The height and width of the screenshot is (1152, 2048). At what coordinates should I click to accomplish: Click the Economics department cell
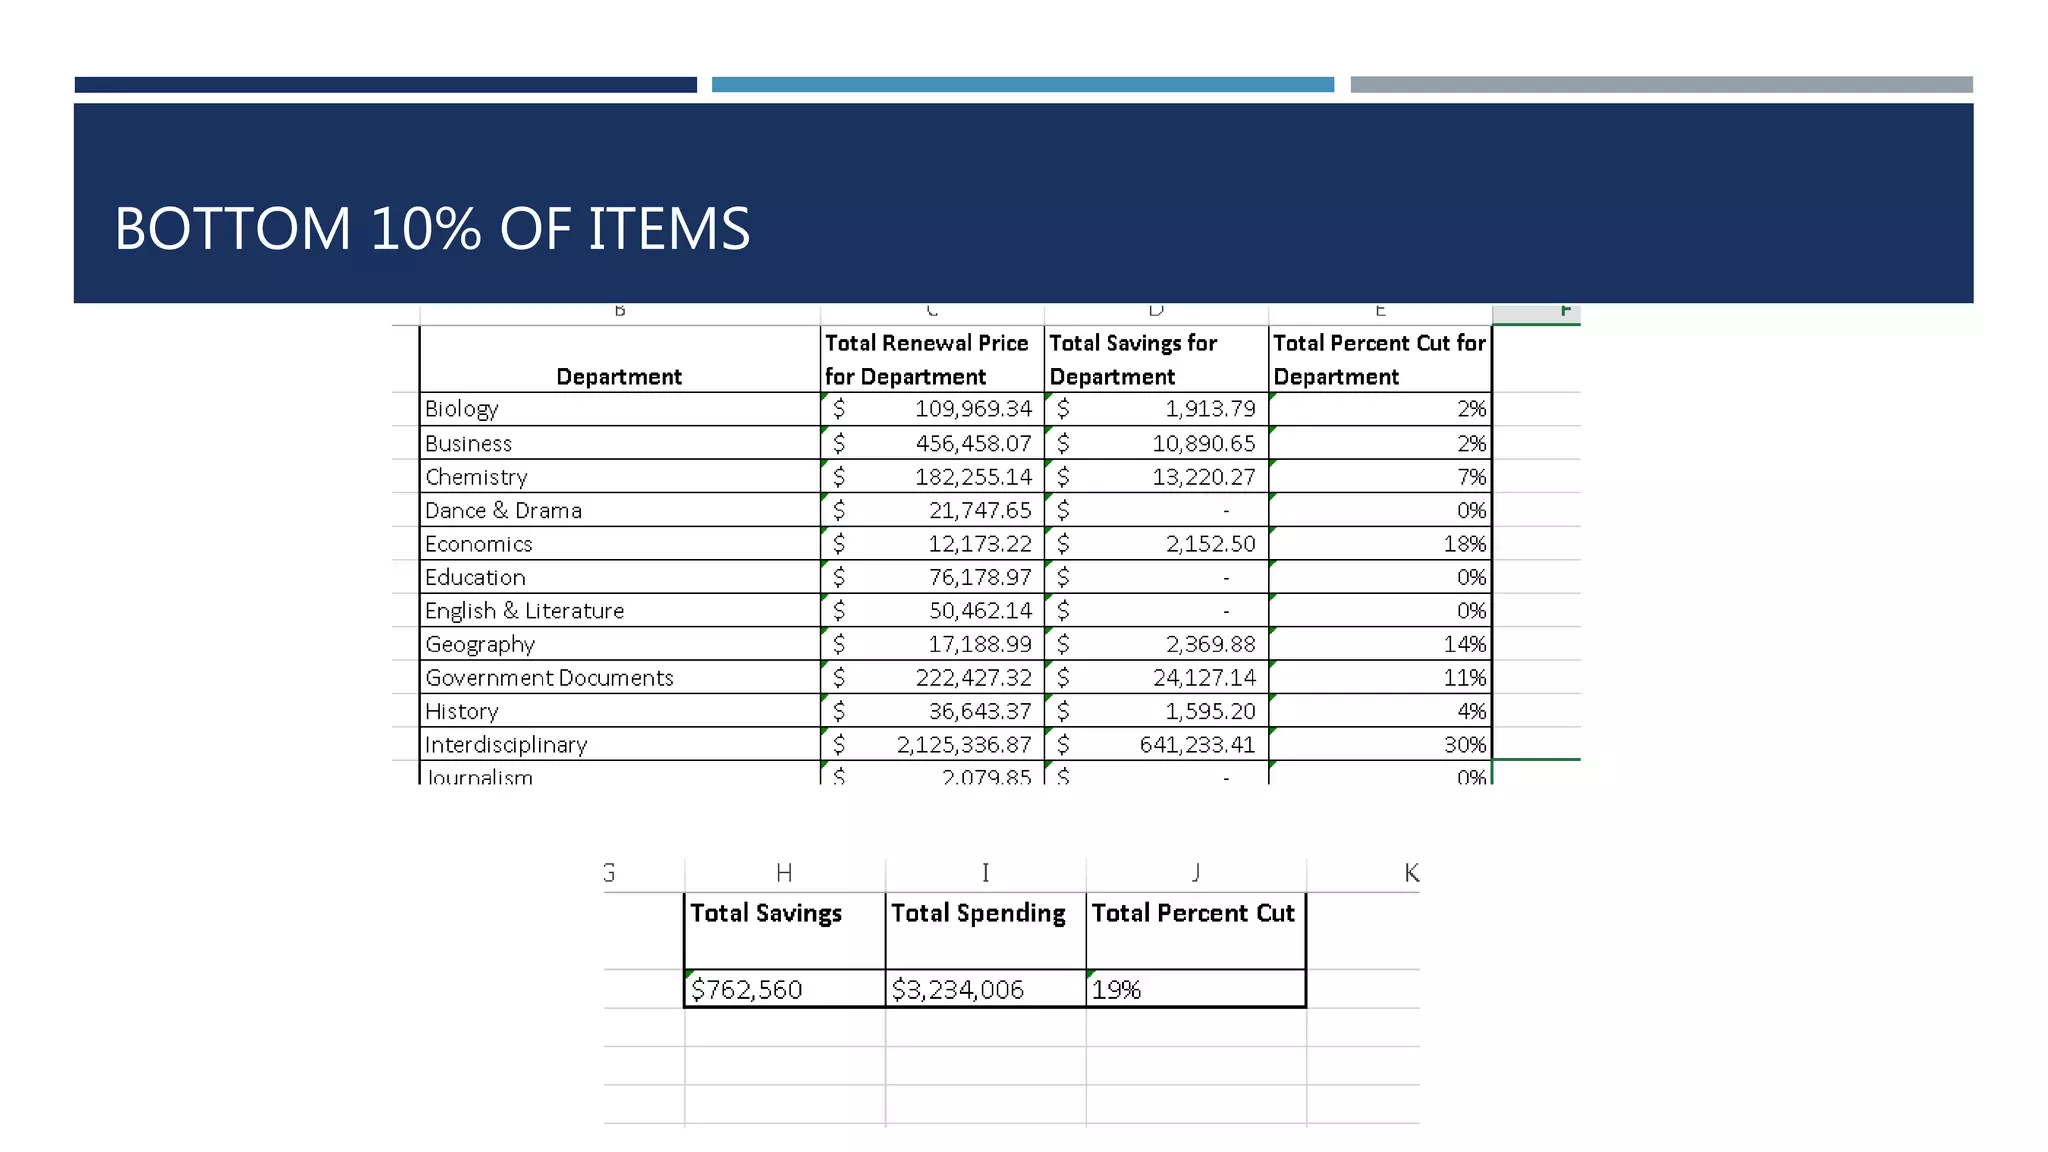(619, 544)
